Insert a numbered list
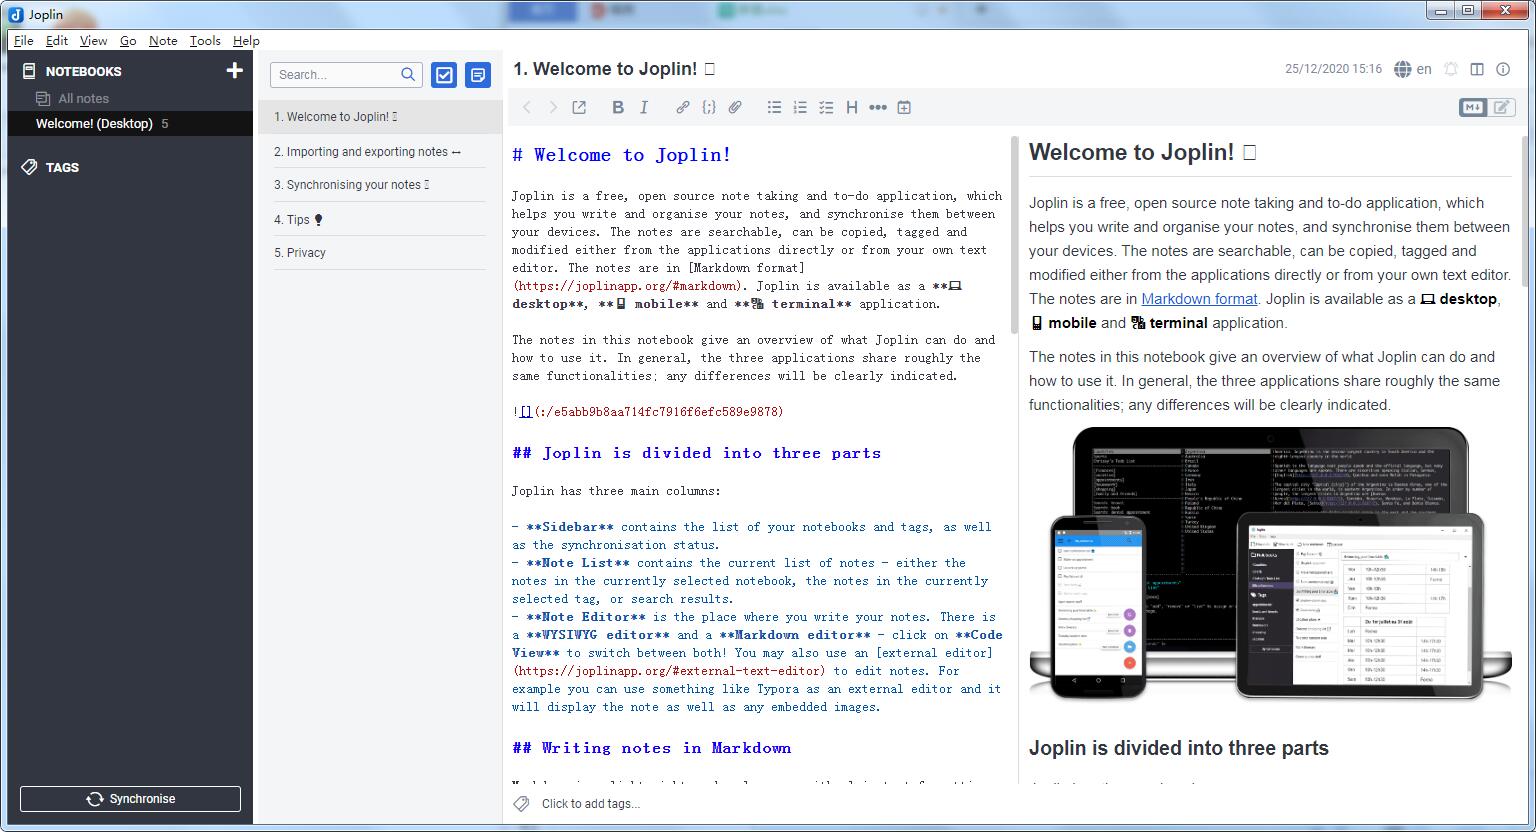 tap(800, 107)
